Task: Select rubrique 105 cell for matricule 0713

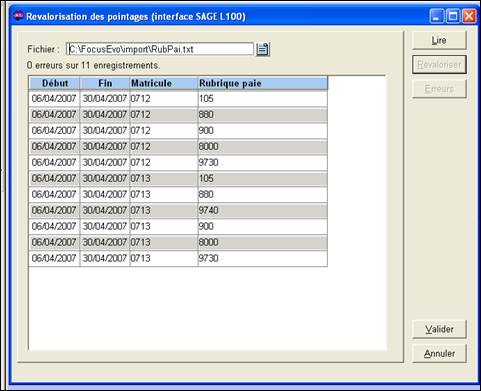Action: [263, 178]
